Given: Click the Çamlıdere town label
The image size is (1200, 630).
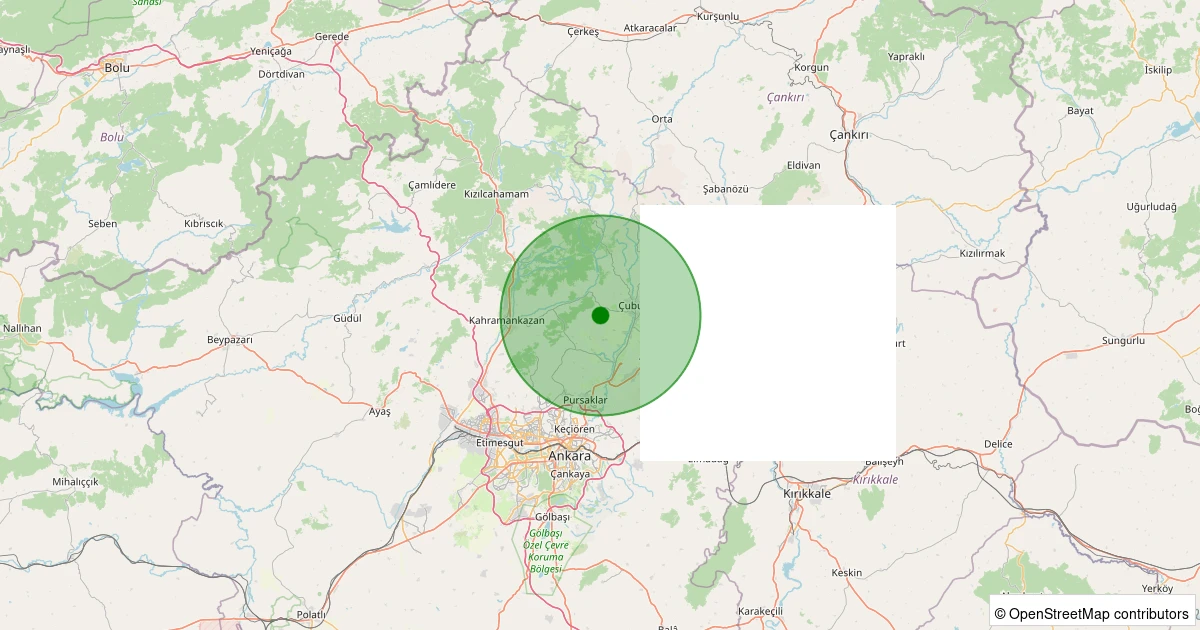Looking at the screenshot, I should click(432, 185).
